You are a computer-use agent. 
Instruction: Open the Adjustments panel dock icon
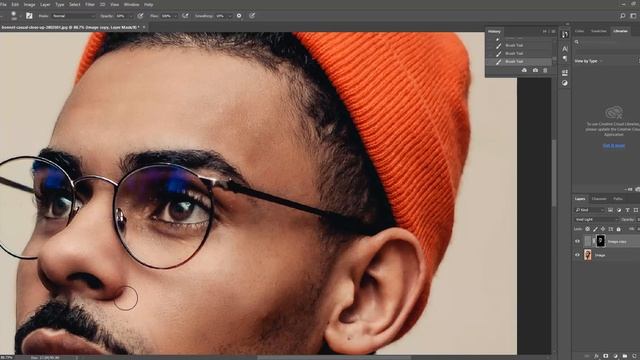click(564, 83)
